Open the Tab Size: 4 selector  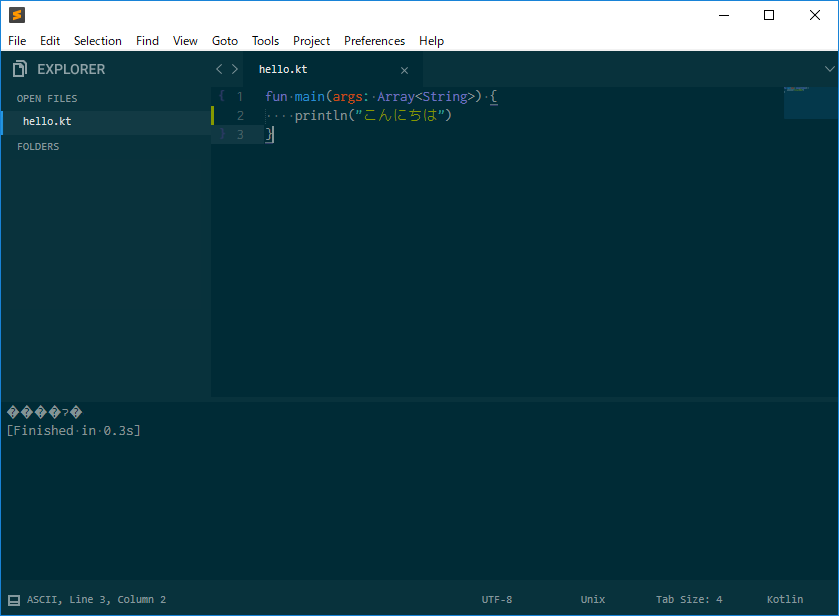click(x=689, y=599)
